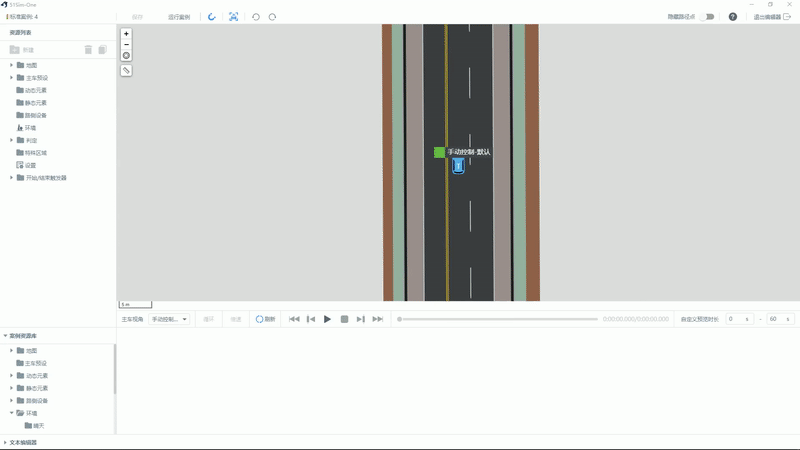The width and height of the screenshot is (800, 450).
Task: Click the 资源列表 panel title
Action: [20, 32]
